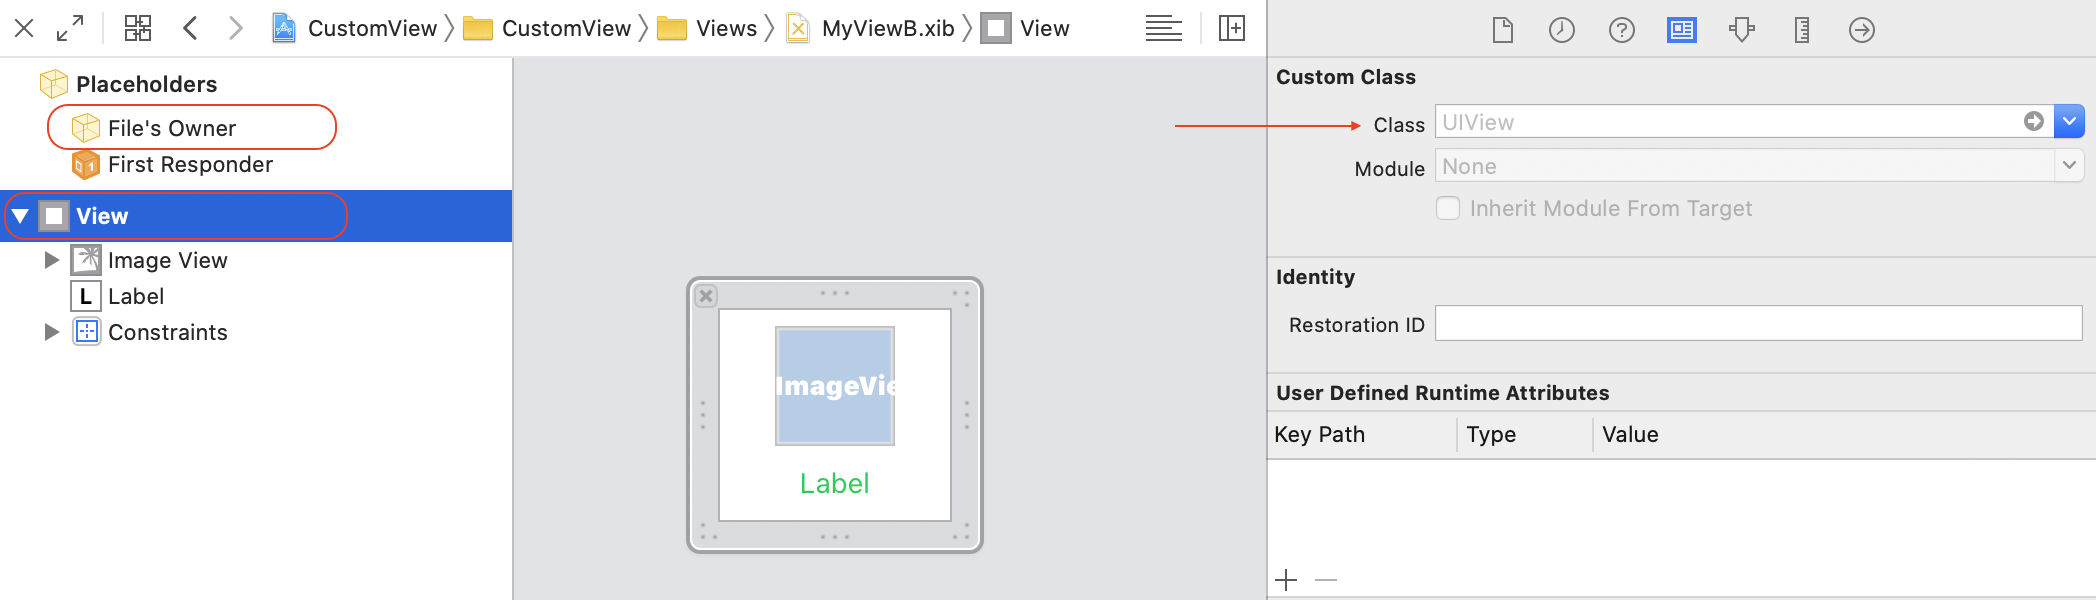This screenshot has width=2096, height=600.
Task: Expand the Image View disclosure triangle
Action: tap(52, 260)
